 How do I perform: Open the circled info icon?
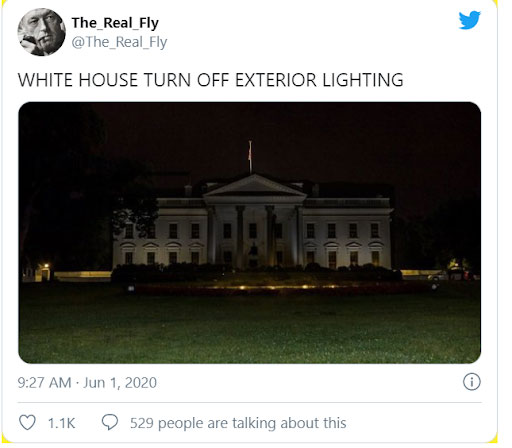[472, 382]
